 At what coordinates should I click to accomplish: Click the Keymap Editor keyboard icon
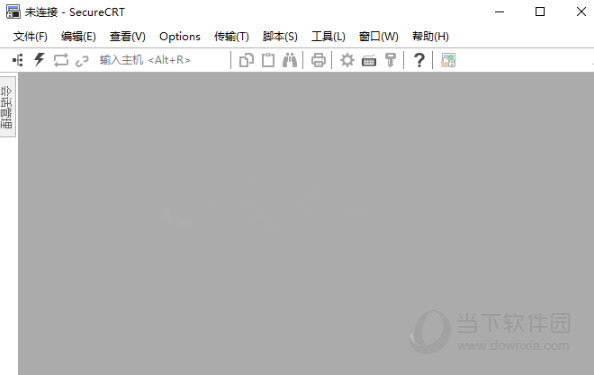(369, 61)
